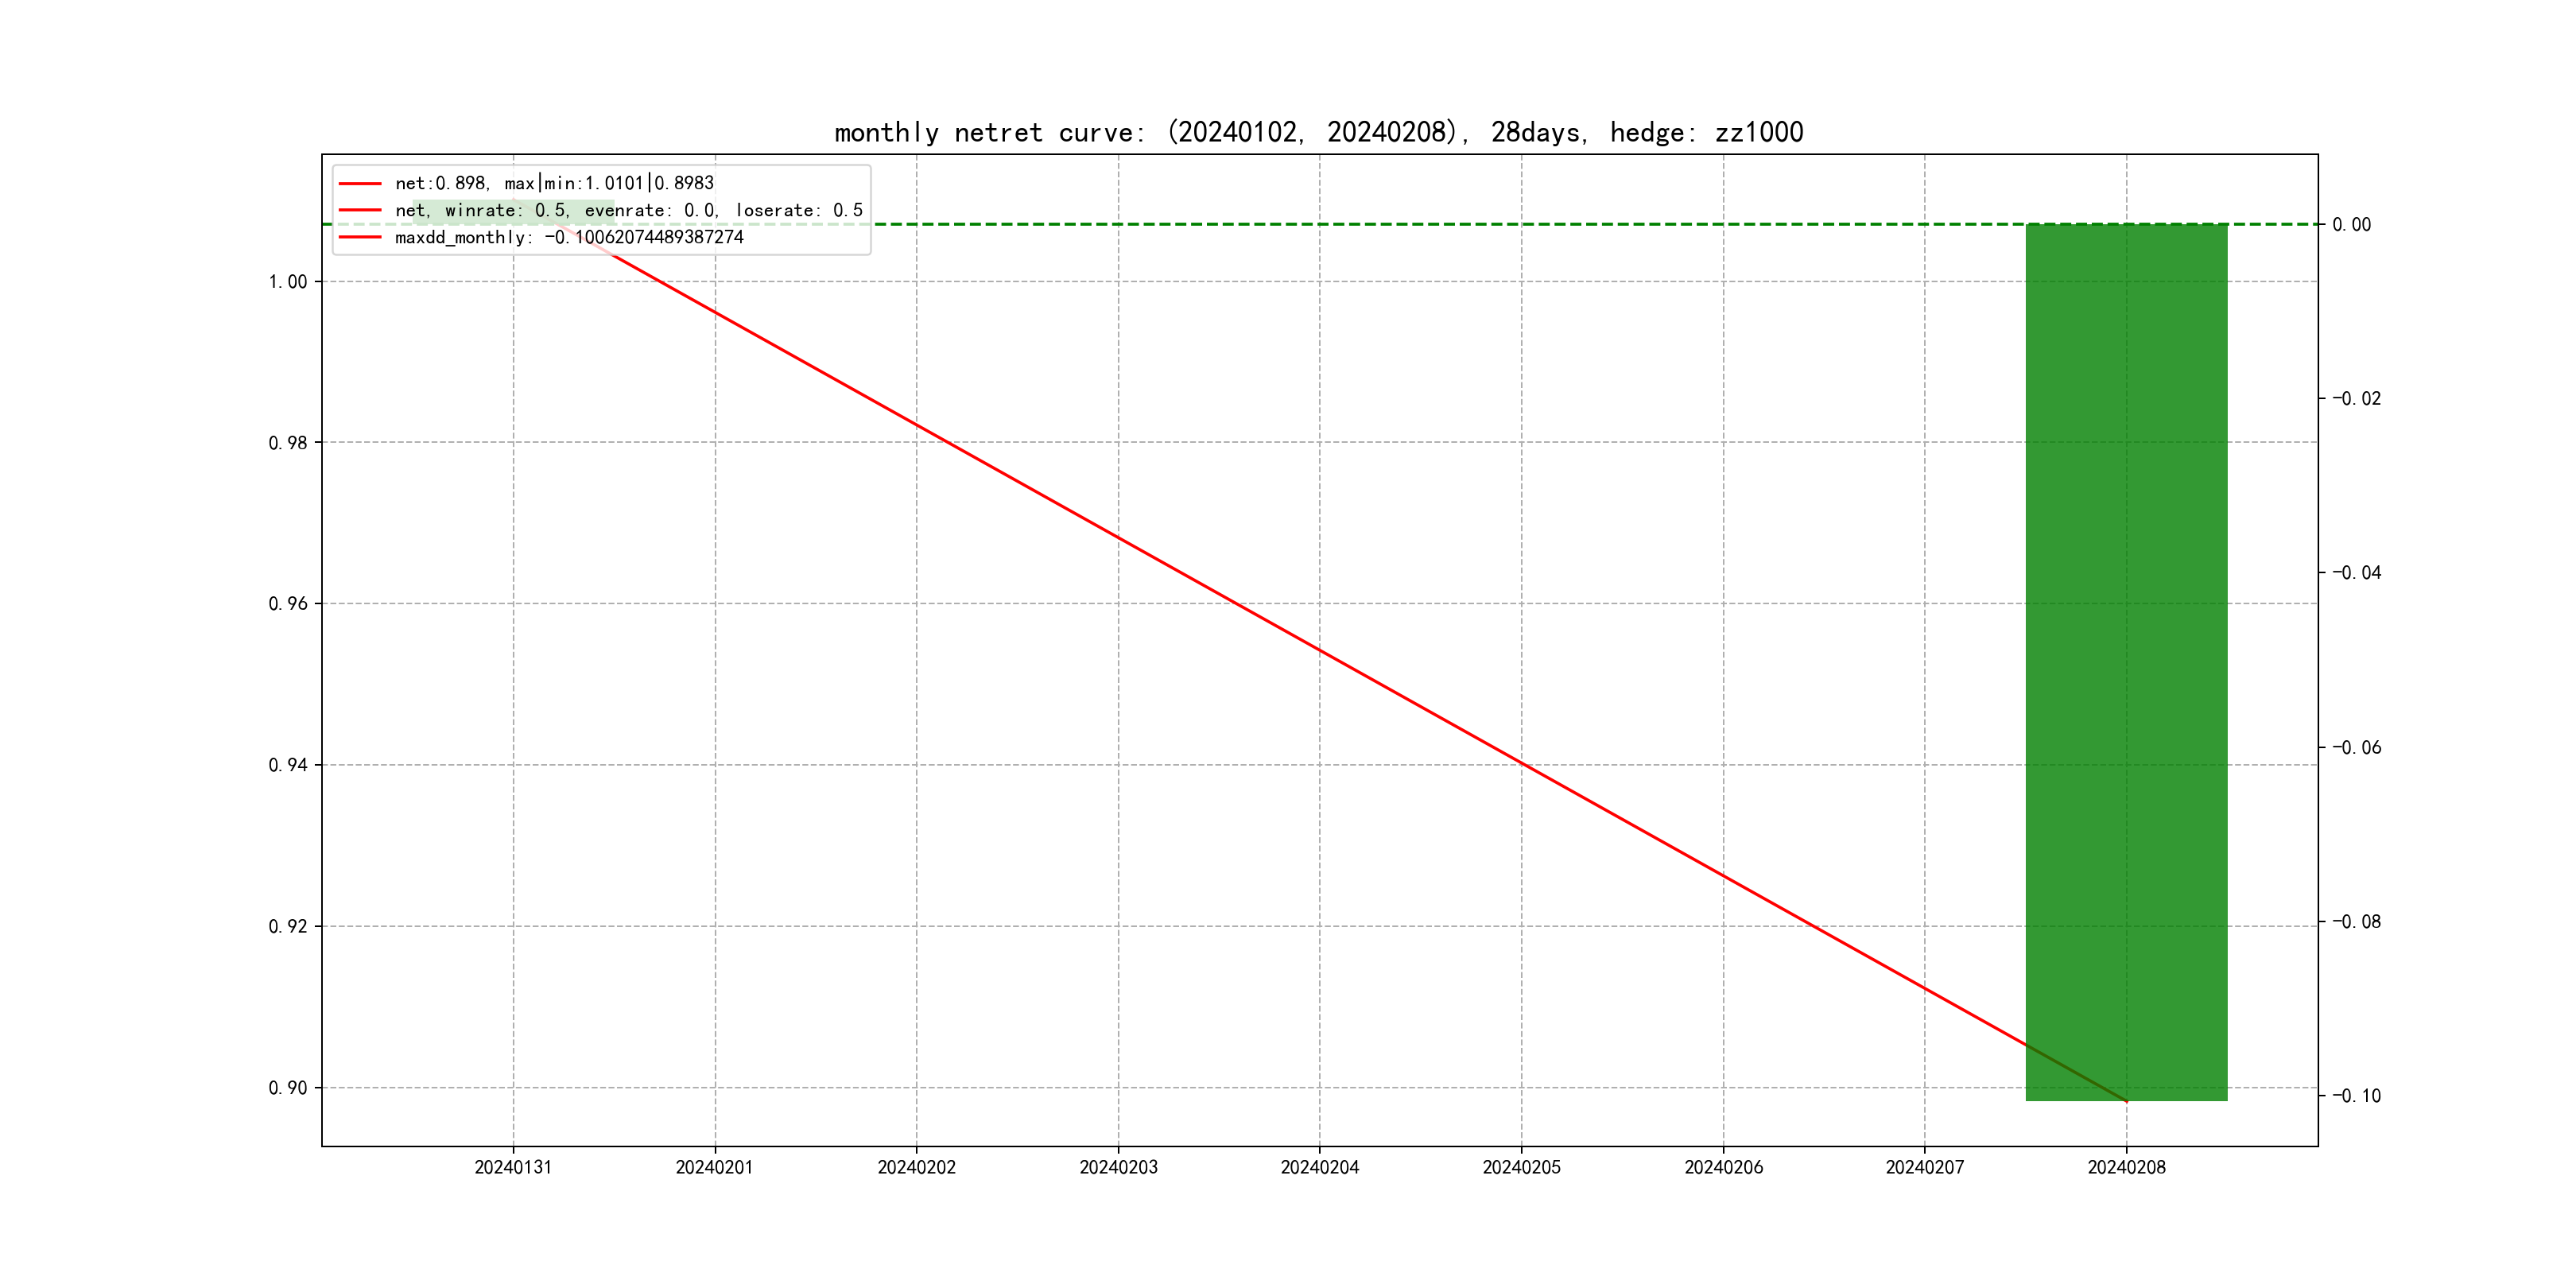2576x1288 pixels.
Task: Click the maxdd_monthly legend entry
Action: pyautogui.click(x=569, y=237)
